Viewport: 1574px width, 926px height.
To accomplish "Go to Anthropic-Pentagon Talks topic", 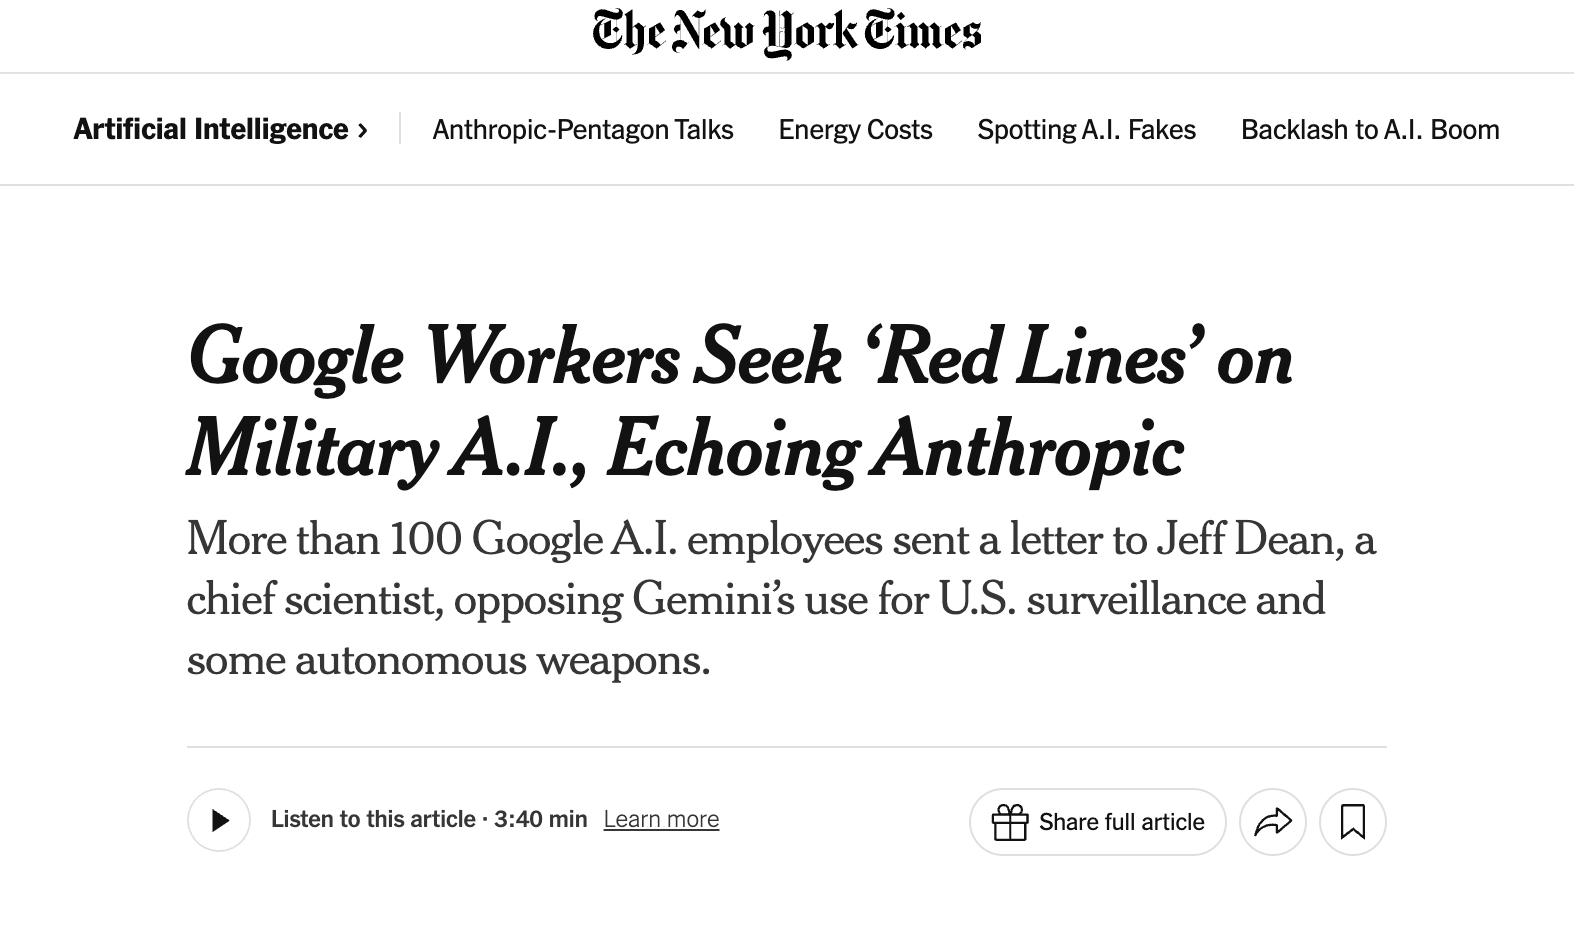I will (x=583, y=130).
